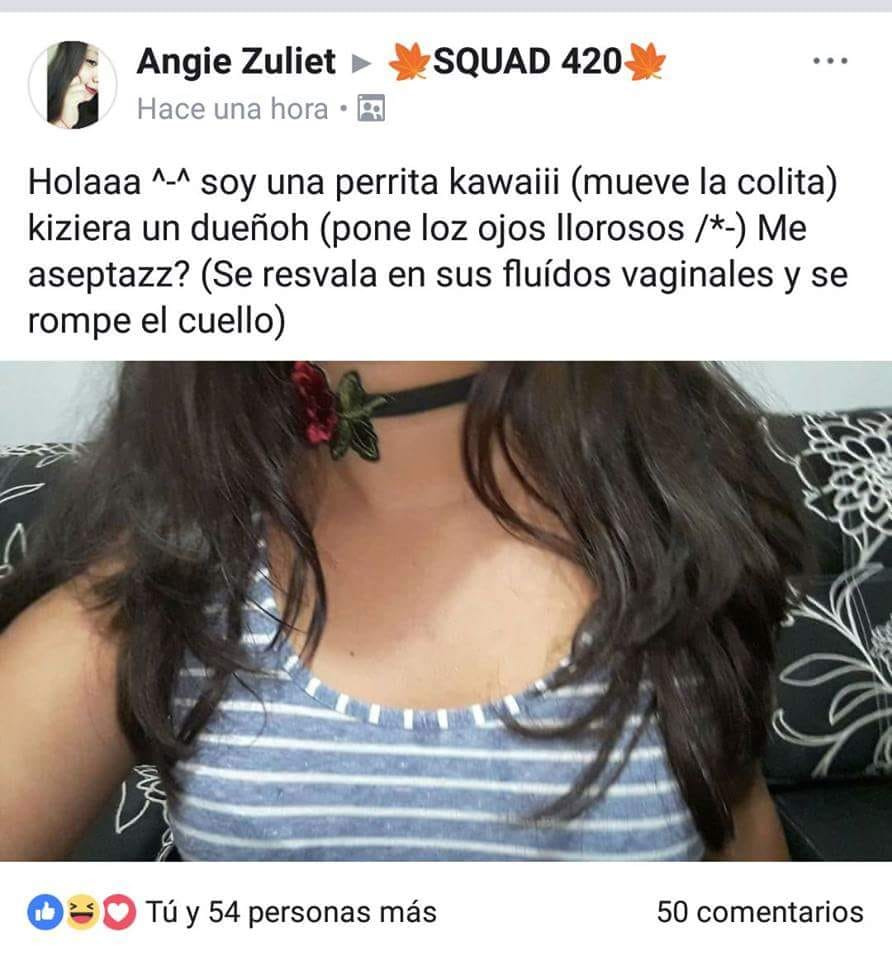Screen dimensions: 892x960
Task: Select the post text starting with Holaaa
Action: (438, 251)
